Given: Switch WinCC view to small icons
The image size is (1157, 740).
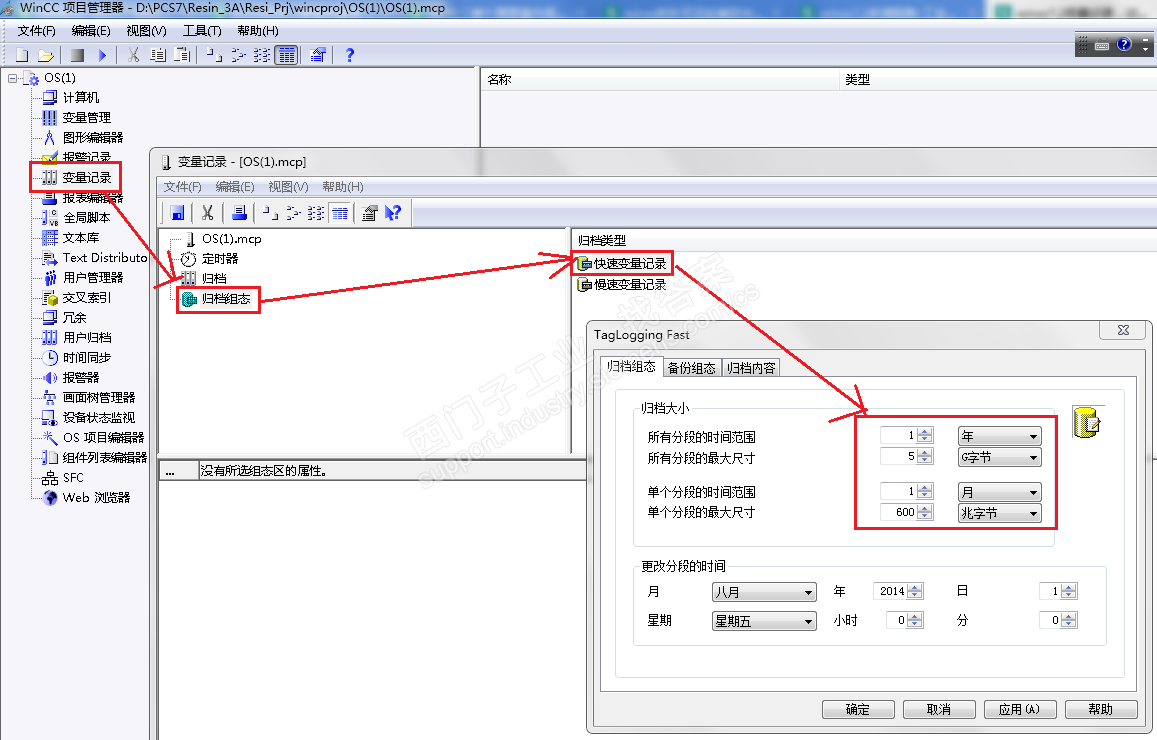Looking at the screenshot, I should [238, 55].
